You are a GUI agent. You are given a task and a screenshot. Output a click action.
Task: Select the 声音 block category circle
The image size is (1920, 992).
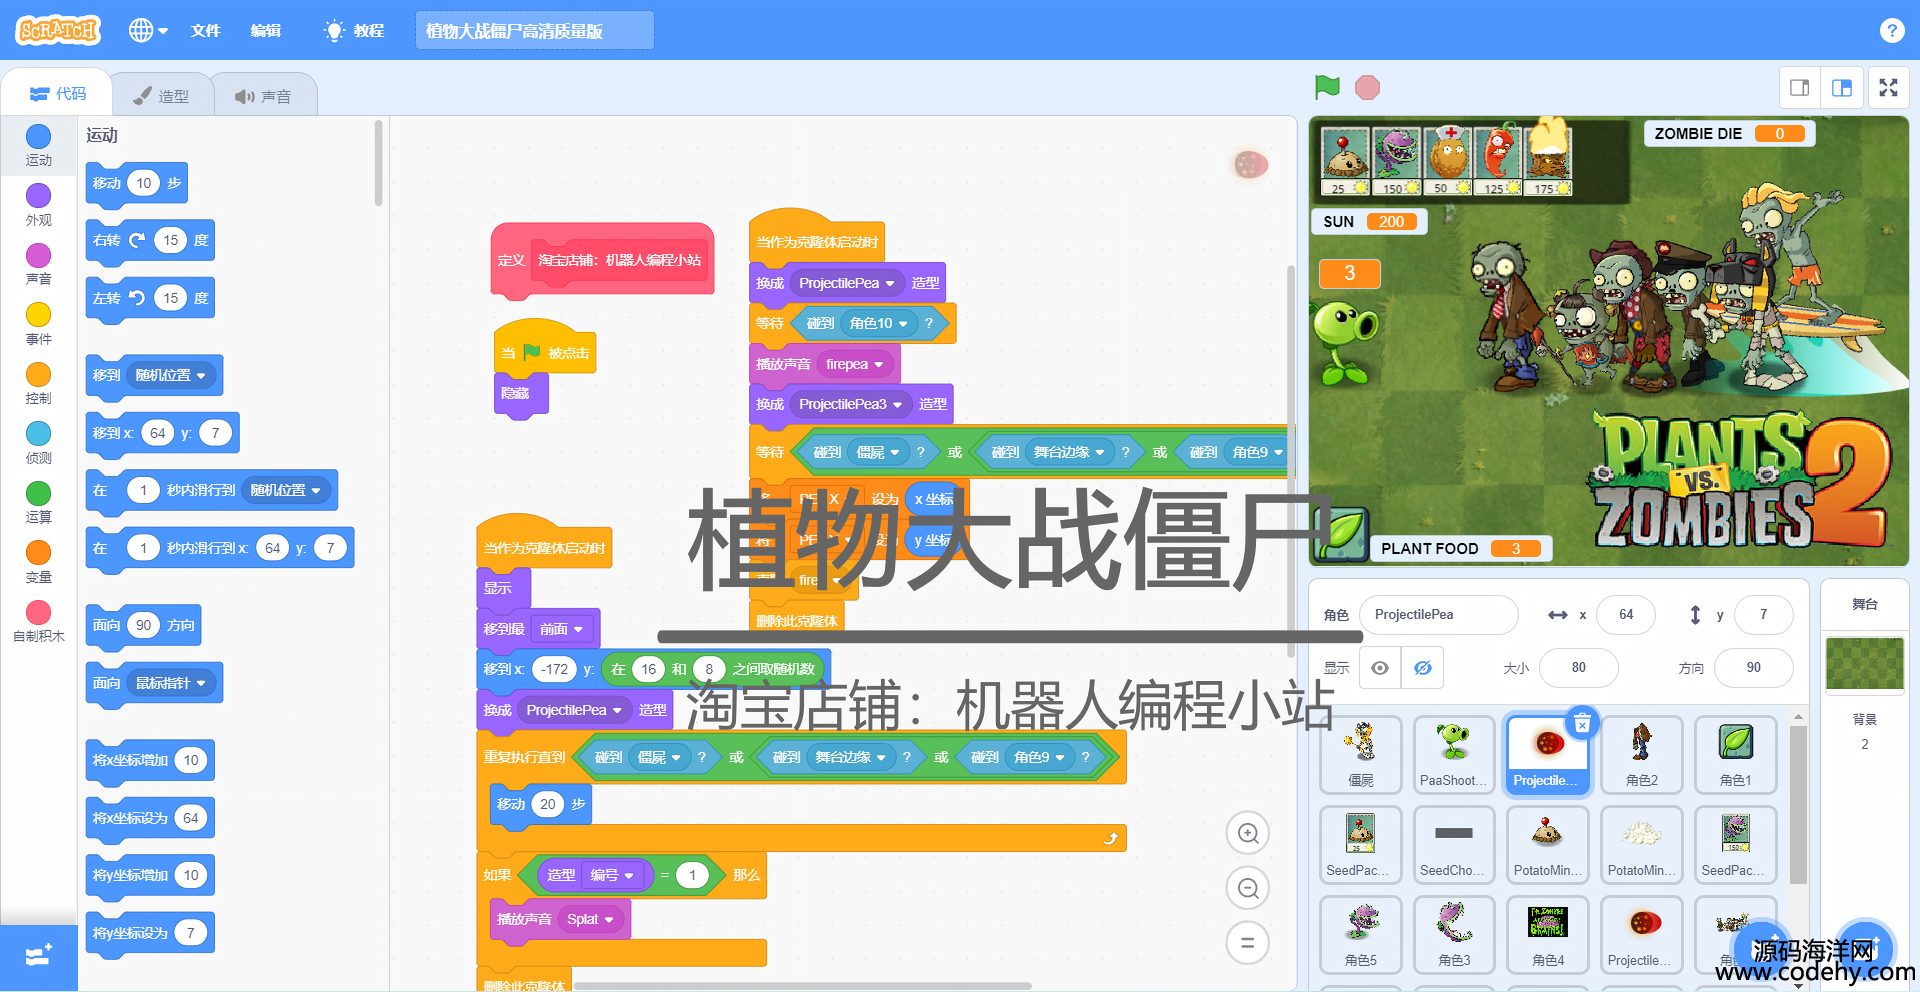coord(38,255)
